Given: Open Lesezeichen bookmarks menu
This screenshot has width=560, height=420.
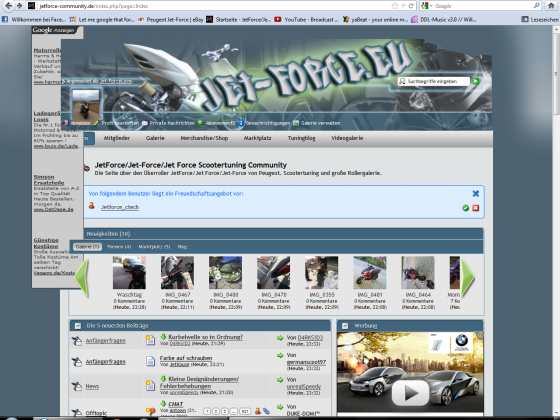Looking at the screenshot, I should coord(540,19).
